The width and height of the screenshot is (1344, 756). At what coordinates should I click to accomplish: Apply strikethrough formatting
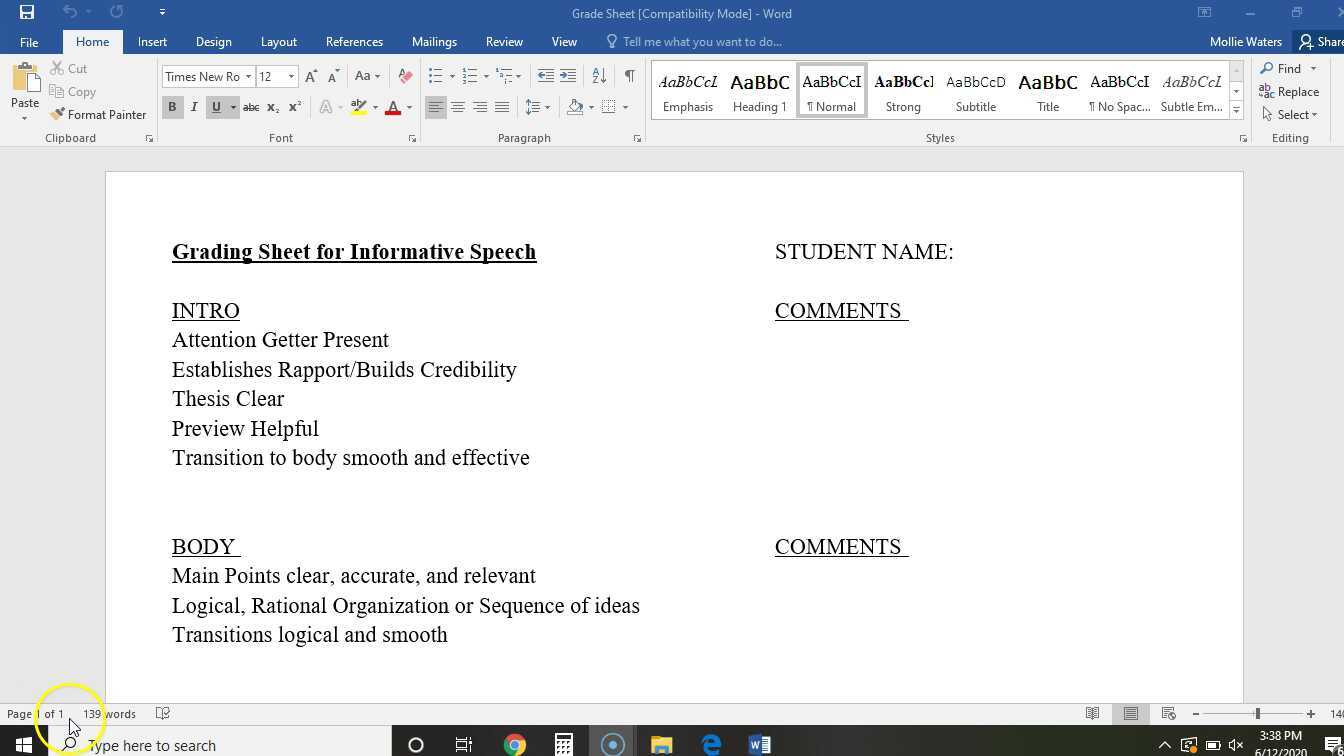250,107
